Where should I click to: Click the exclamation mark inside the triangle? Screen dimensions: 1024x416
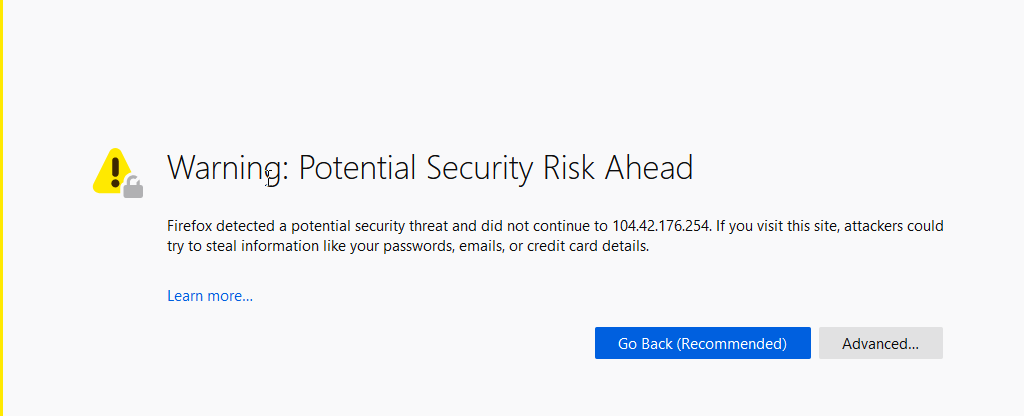coord(116,171)
